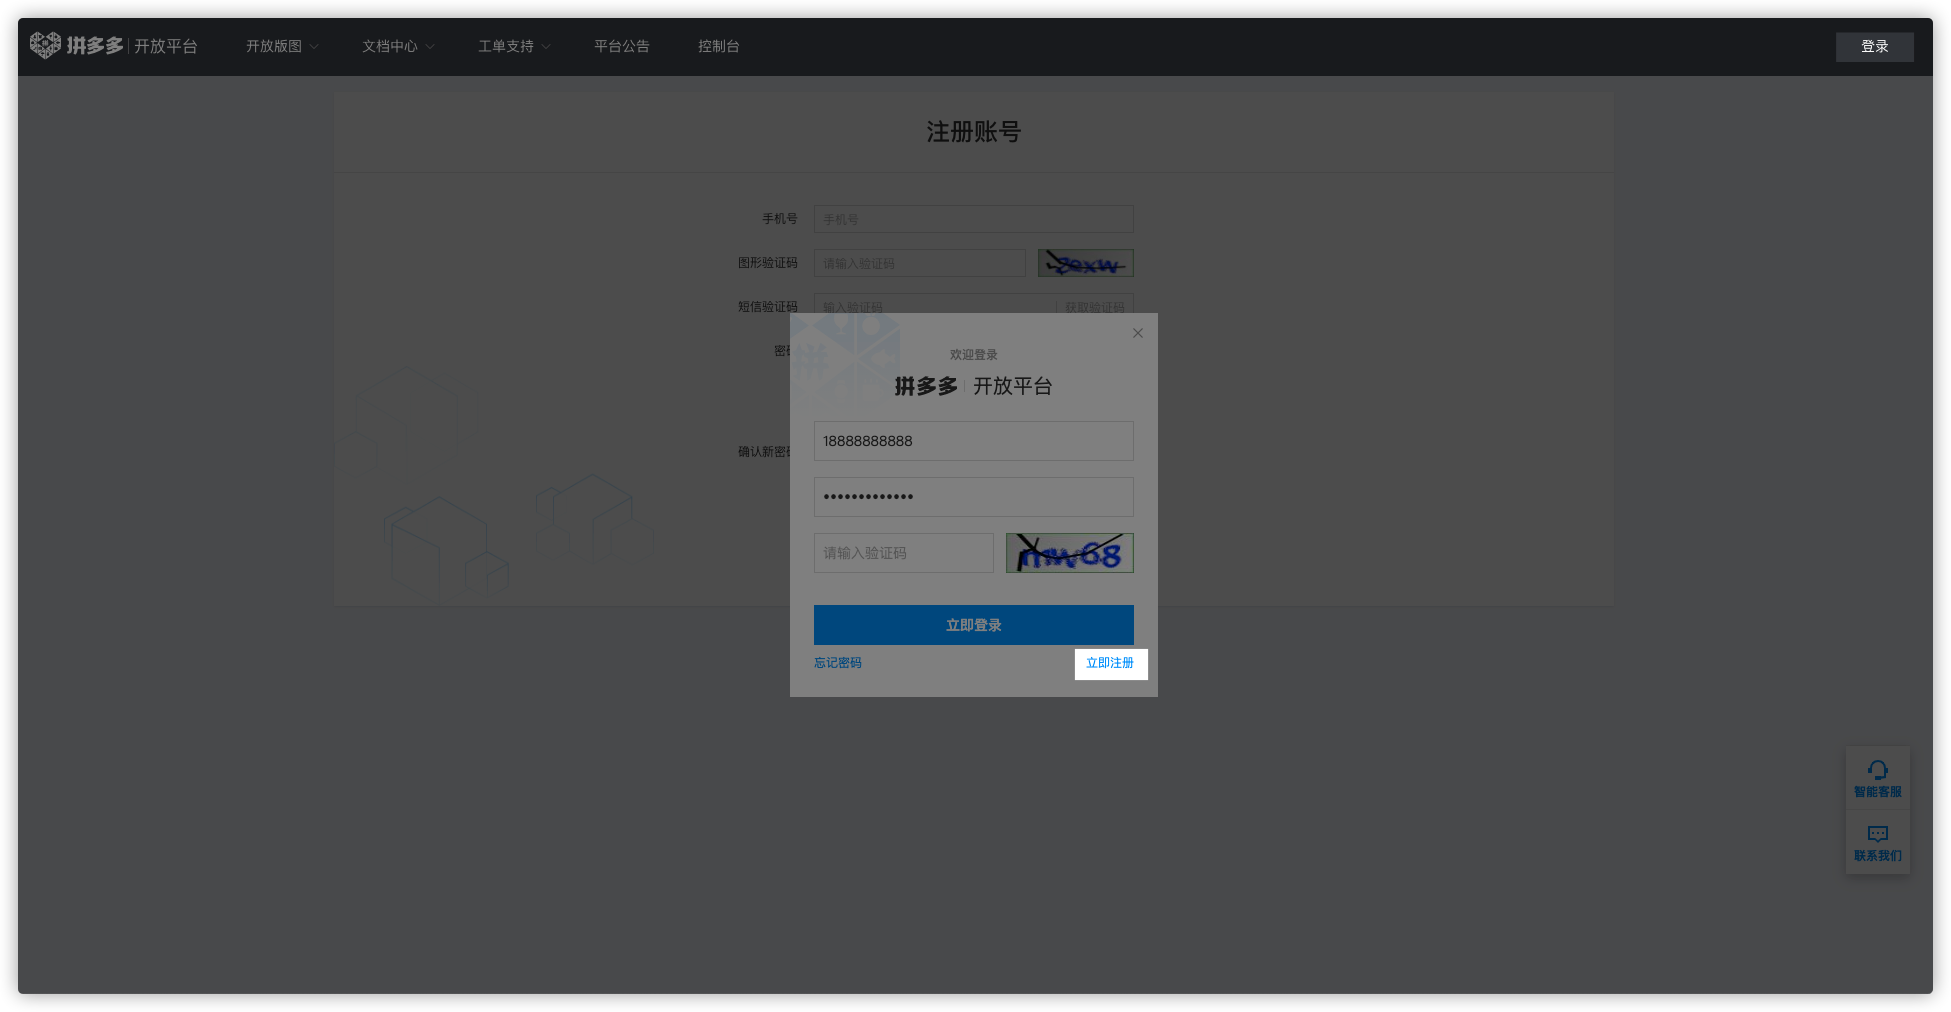This screenshot has width=1951, height=1012.
Task: Close the login dialog with the X
Action: click(1137, 333)
